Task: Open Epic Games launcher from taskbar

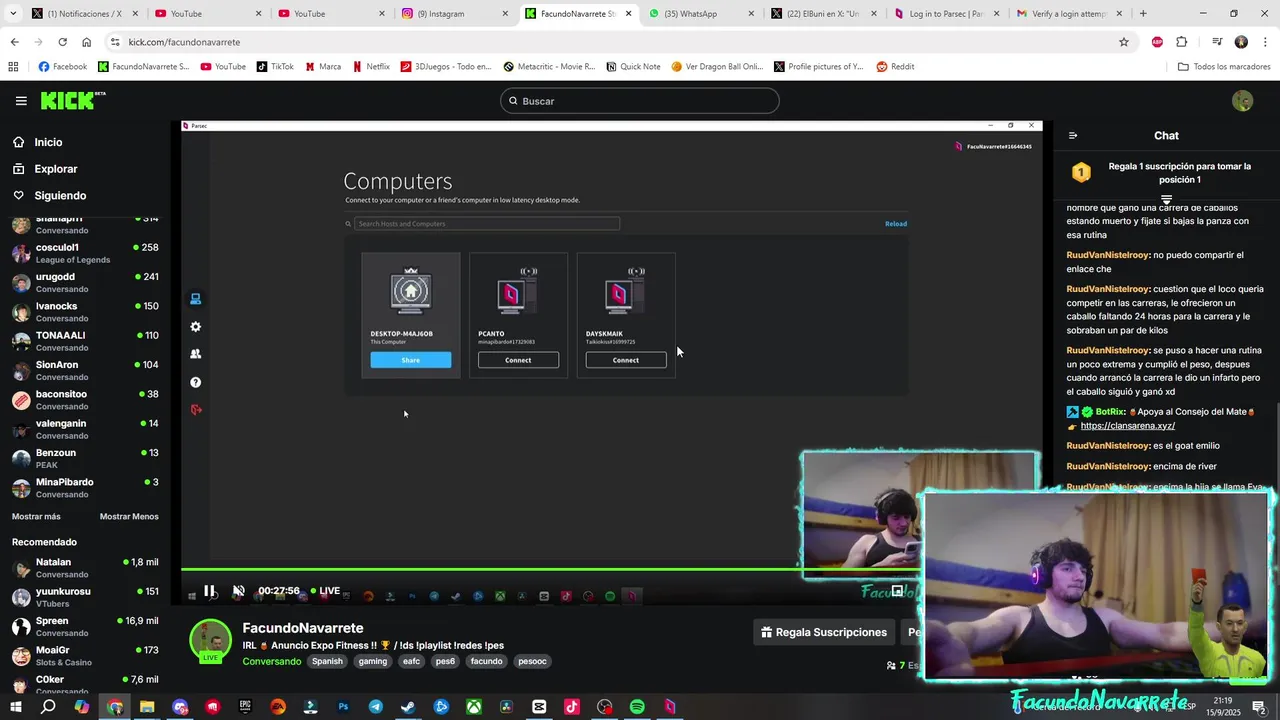Action: pyautogui.click(x=245, y=707)
